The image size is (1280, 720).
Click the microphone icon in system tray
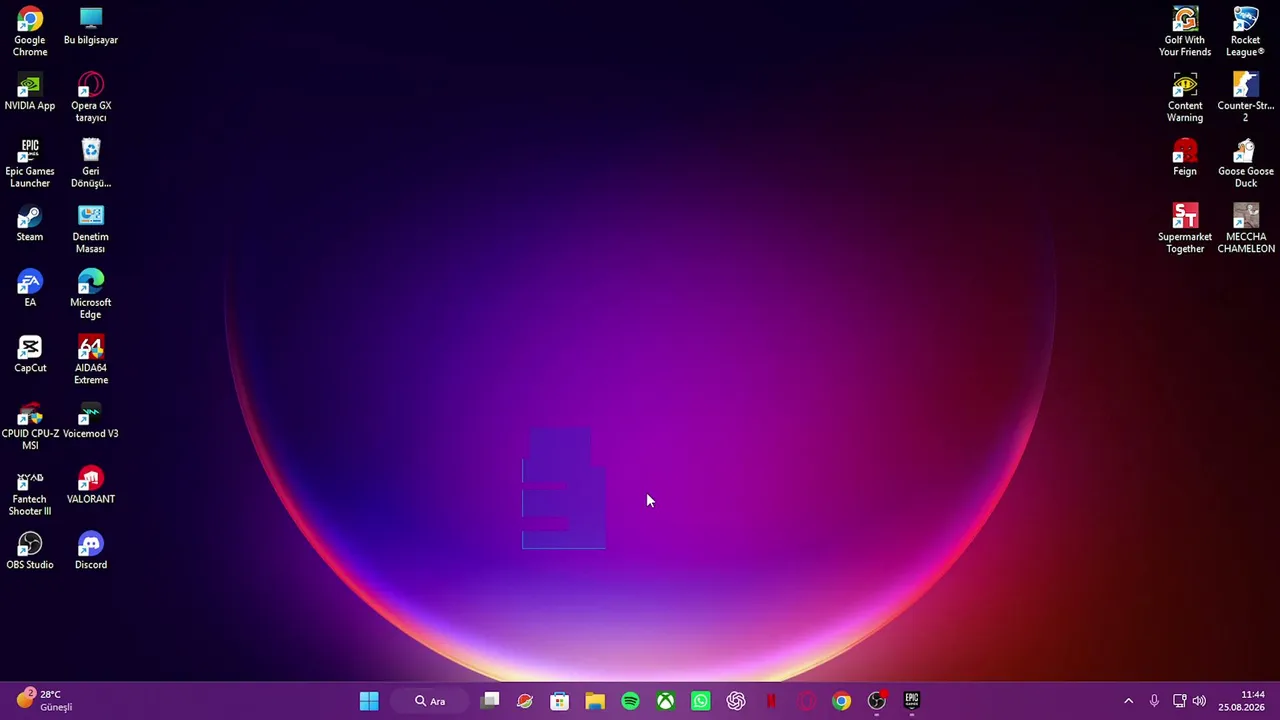1154,701
